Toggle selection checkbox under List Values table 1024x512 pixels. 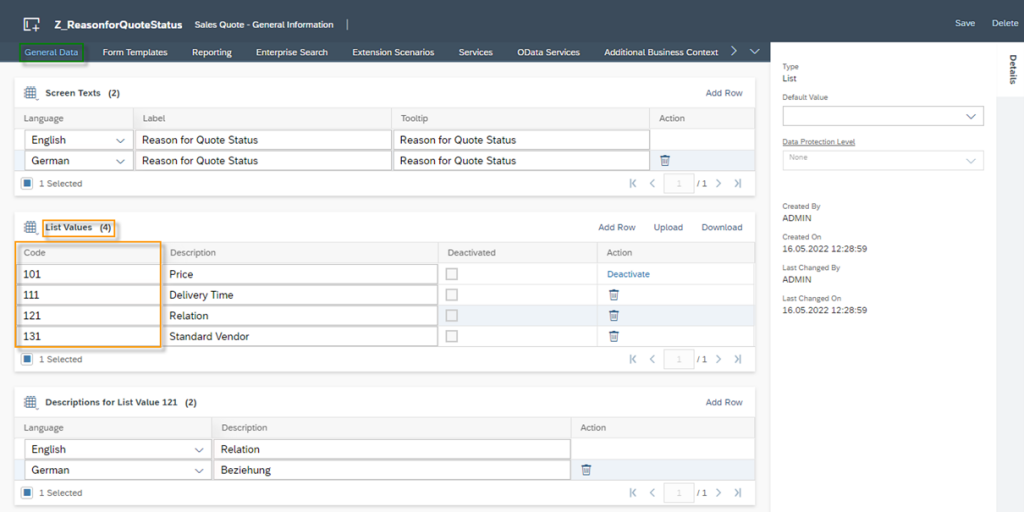click(27, 359)
